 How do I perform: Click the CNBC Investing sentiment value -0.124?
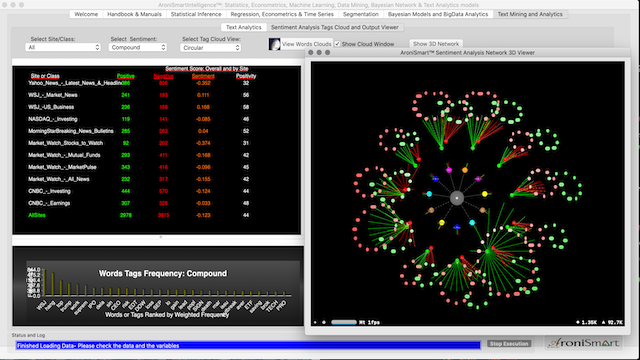coord(203,191)
